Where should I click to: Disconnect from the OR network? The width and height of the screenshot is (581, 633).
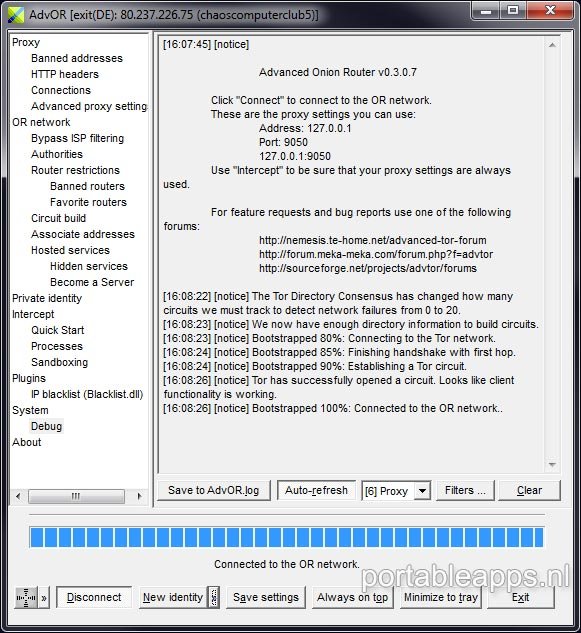94,597
